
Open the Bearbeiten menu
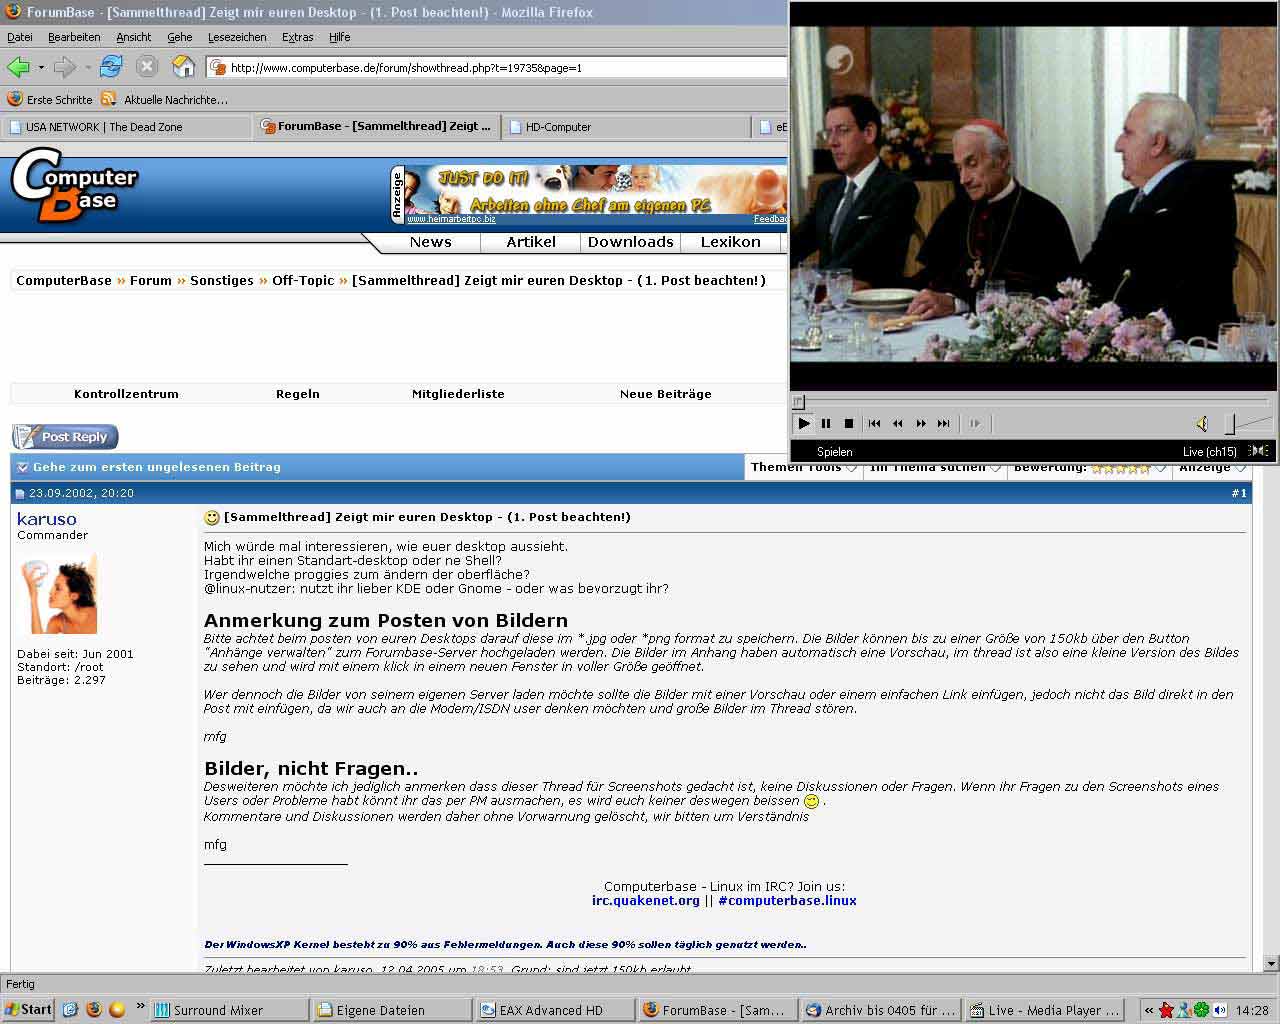point(74,37)
